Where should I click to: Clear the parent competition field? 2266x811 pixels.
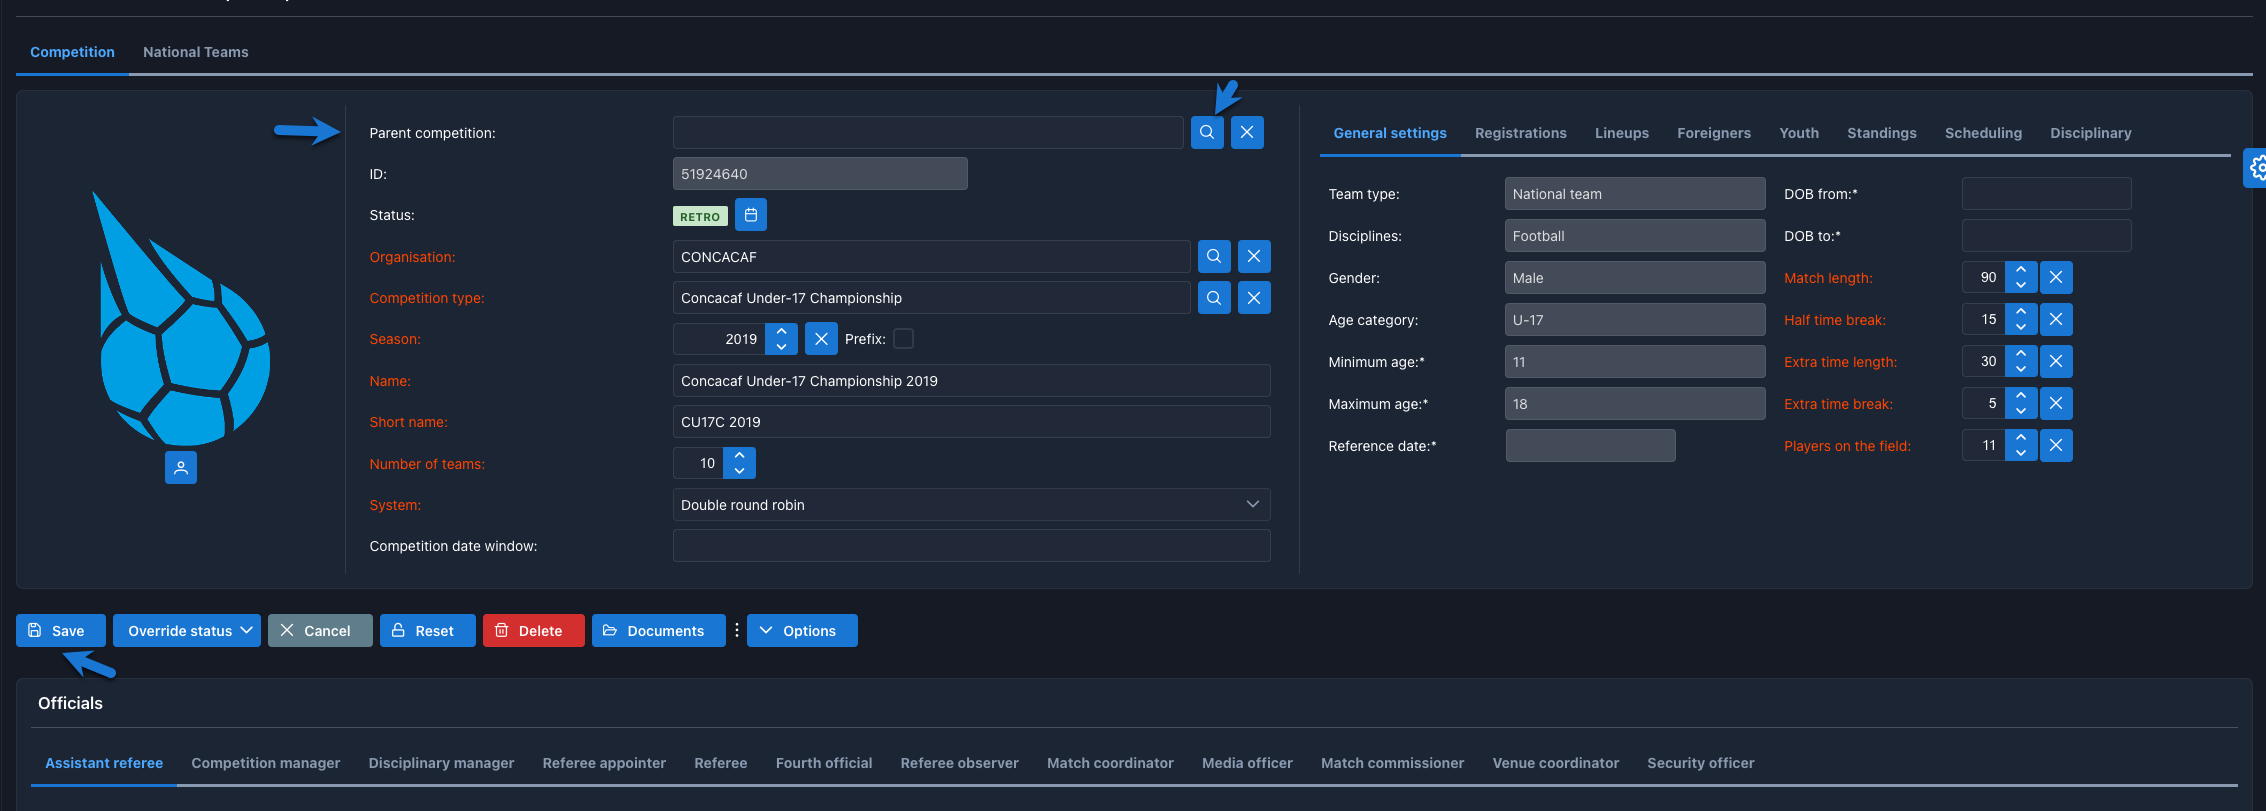[1247, 132]
